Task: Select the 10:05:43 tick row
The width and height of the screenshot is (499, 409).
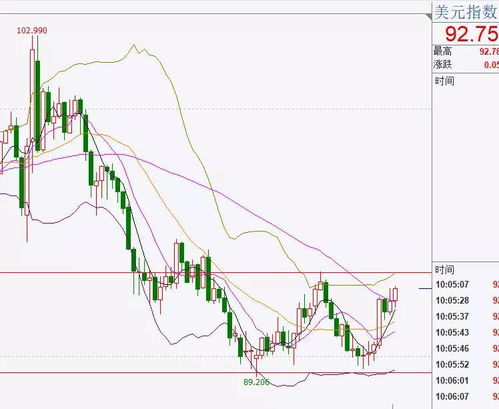Action: point(466,332)
